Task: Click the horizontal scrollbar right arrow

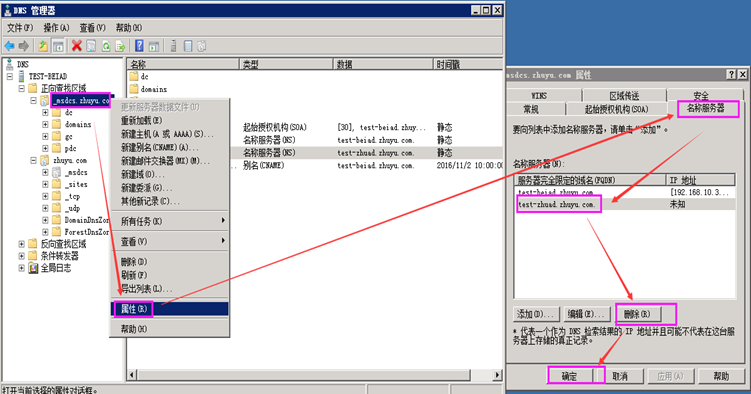Action: pyautogui.click(x=497, y=375)
